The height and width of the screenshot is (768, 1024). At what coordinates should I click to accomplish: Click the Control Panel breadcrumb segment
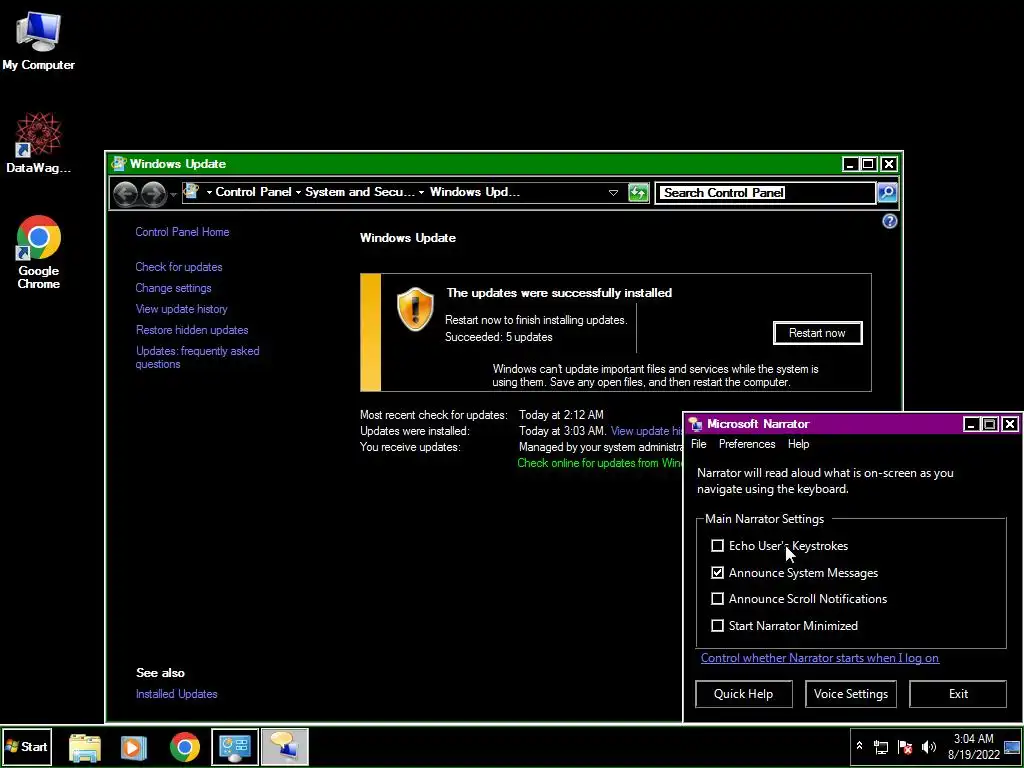pyautogui.click(x=253, y=192)
